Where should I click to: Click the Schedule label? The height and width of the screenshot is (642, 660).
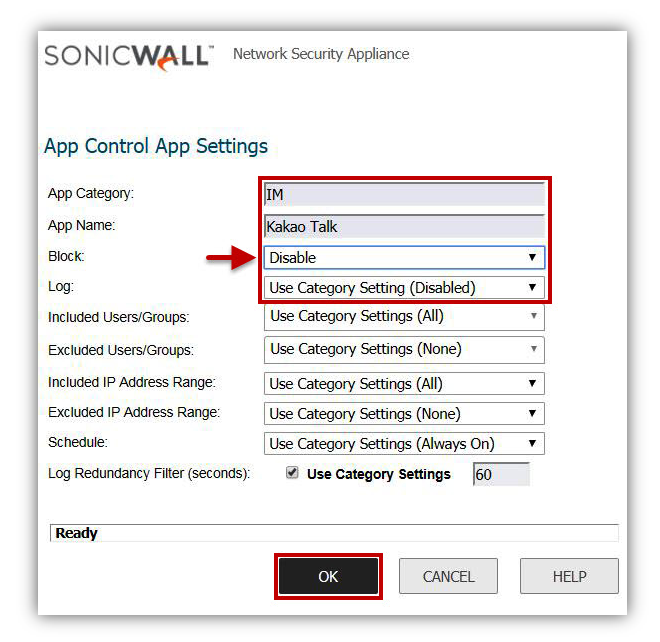point(80,442)
